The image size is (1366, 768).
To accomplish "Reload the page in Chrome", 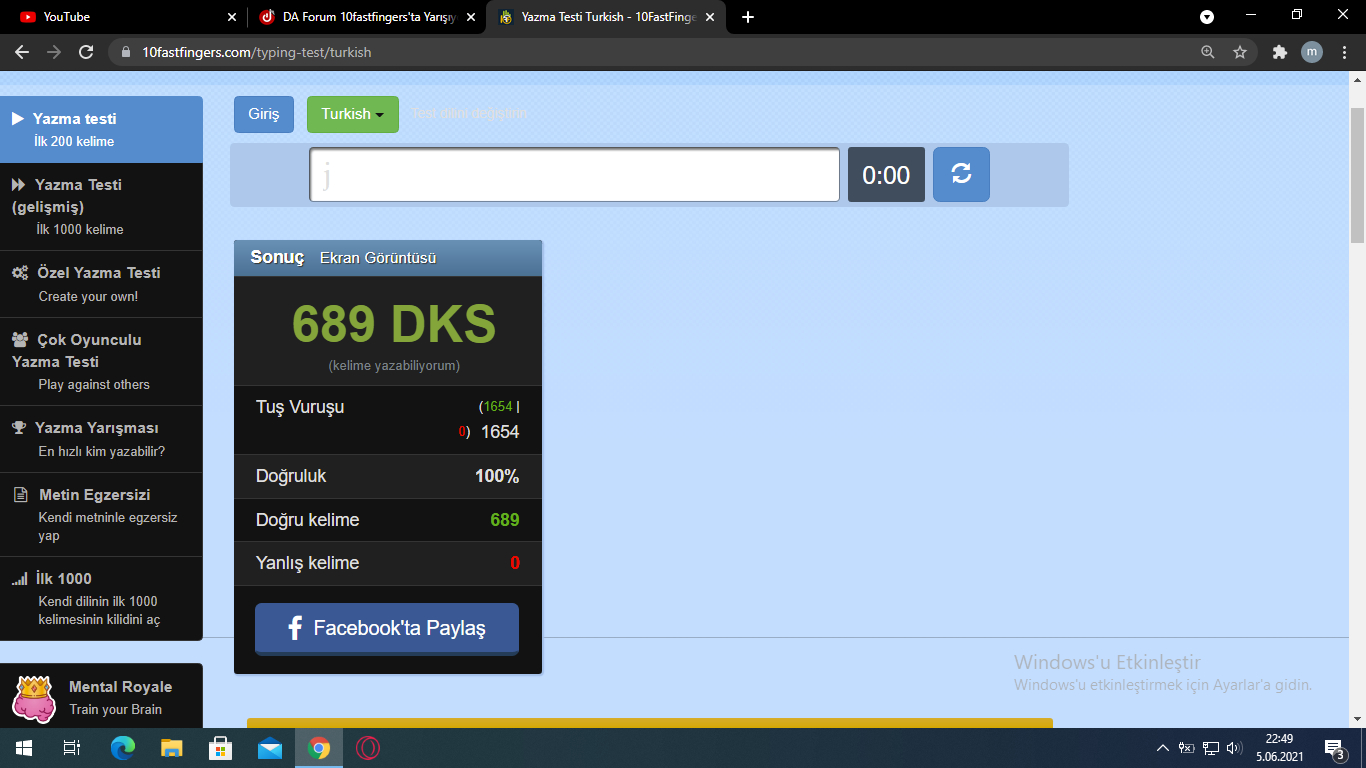I will coord(86,52).
